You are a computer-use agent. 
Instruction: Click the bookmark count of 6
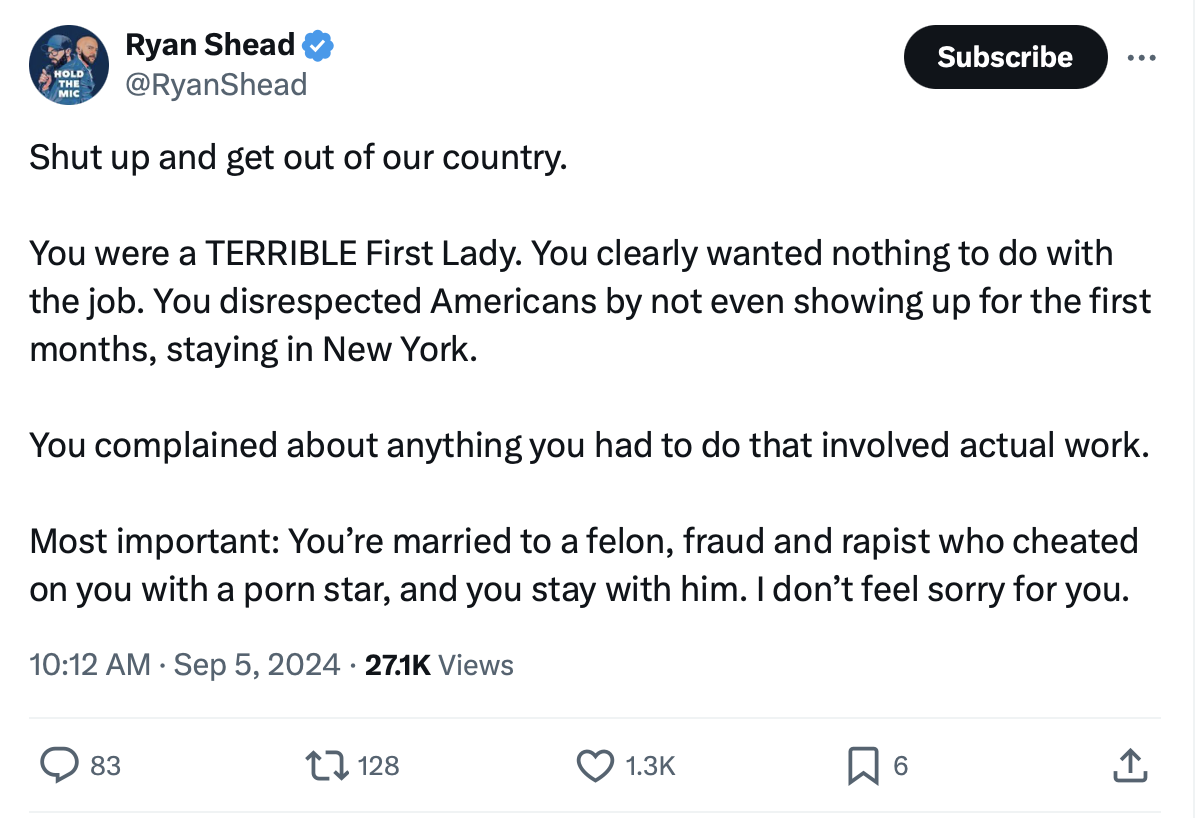[x=900, y=766]
